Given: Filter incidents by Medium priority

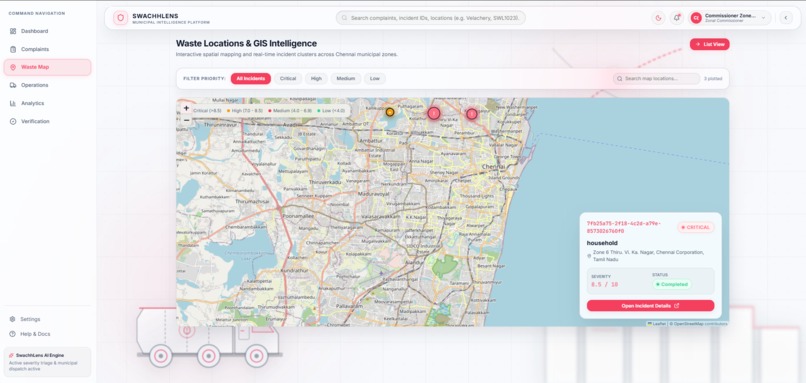Looking at the screenshot, I should click(x=346, y=79).
